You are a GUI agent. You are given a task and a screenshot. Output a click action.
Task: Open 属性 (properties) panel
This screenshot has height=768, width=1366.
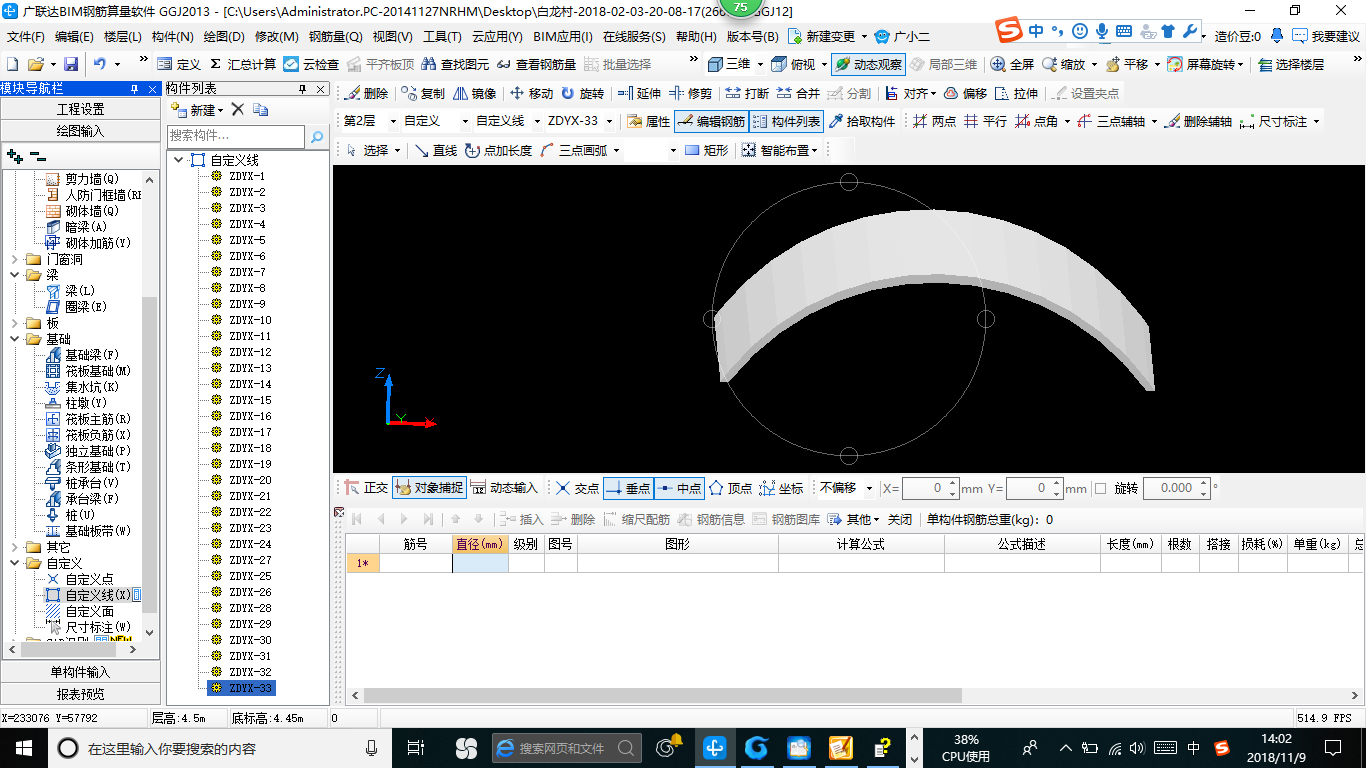[x=648, y=121]
